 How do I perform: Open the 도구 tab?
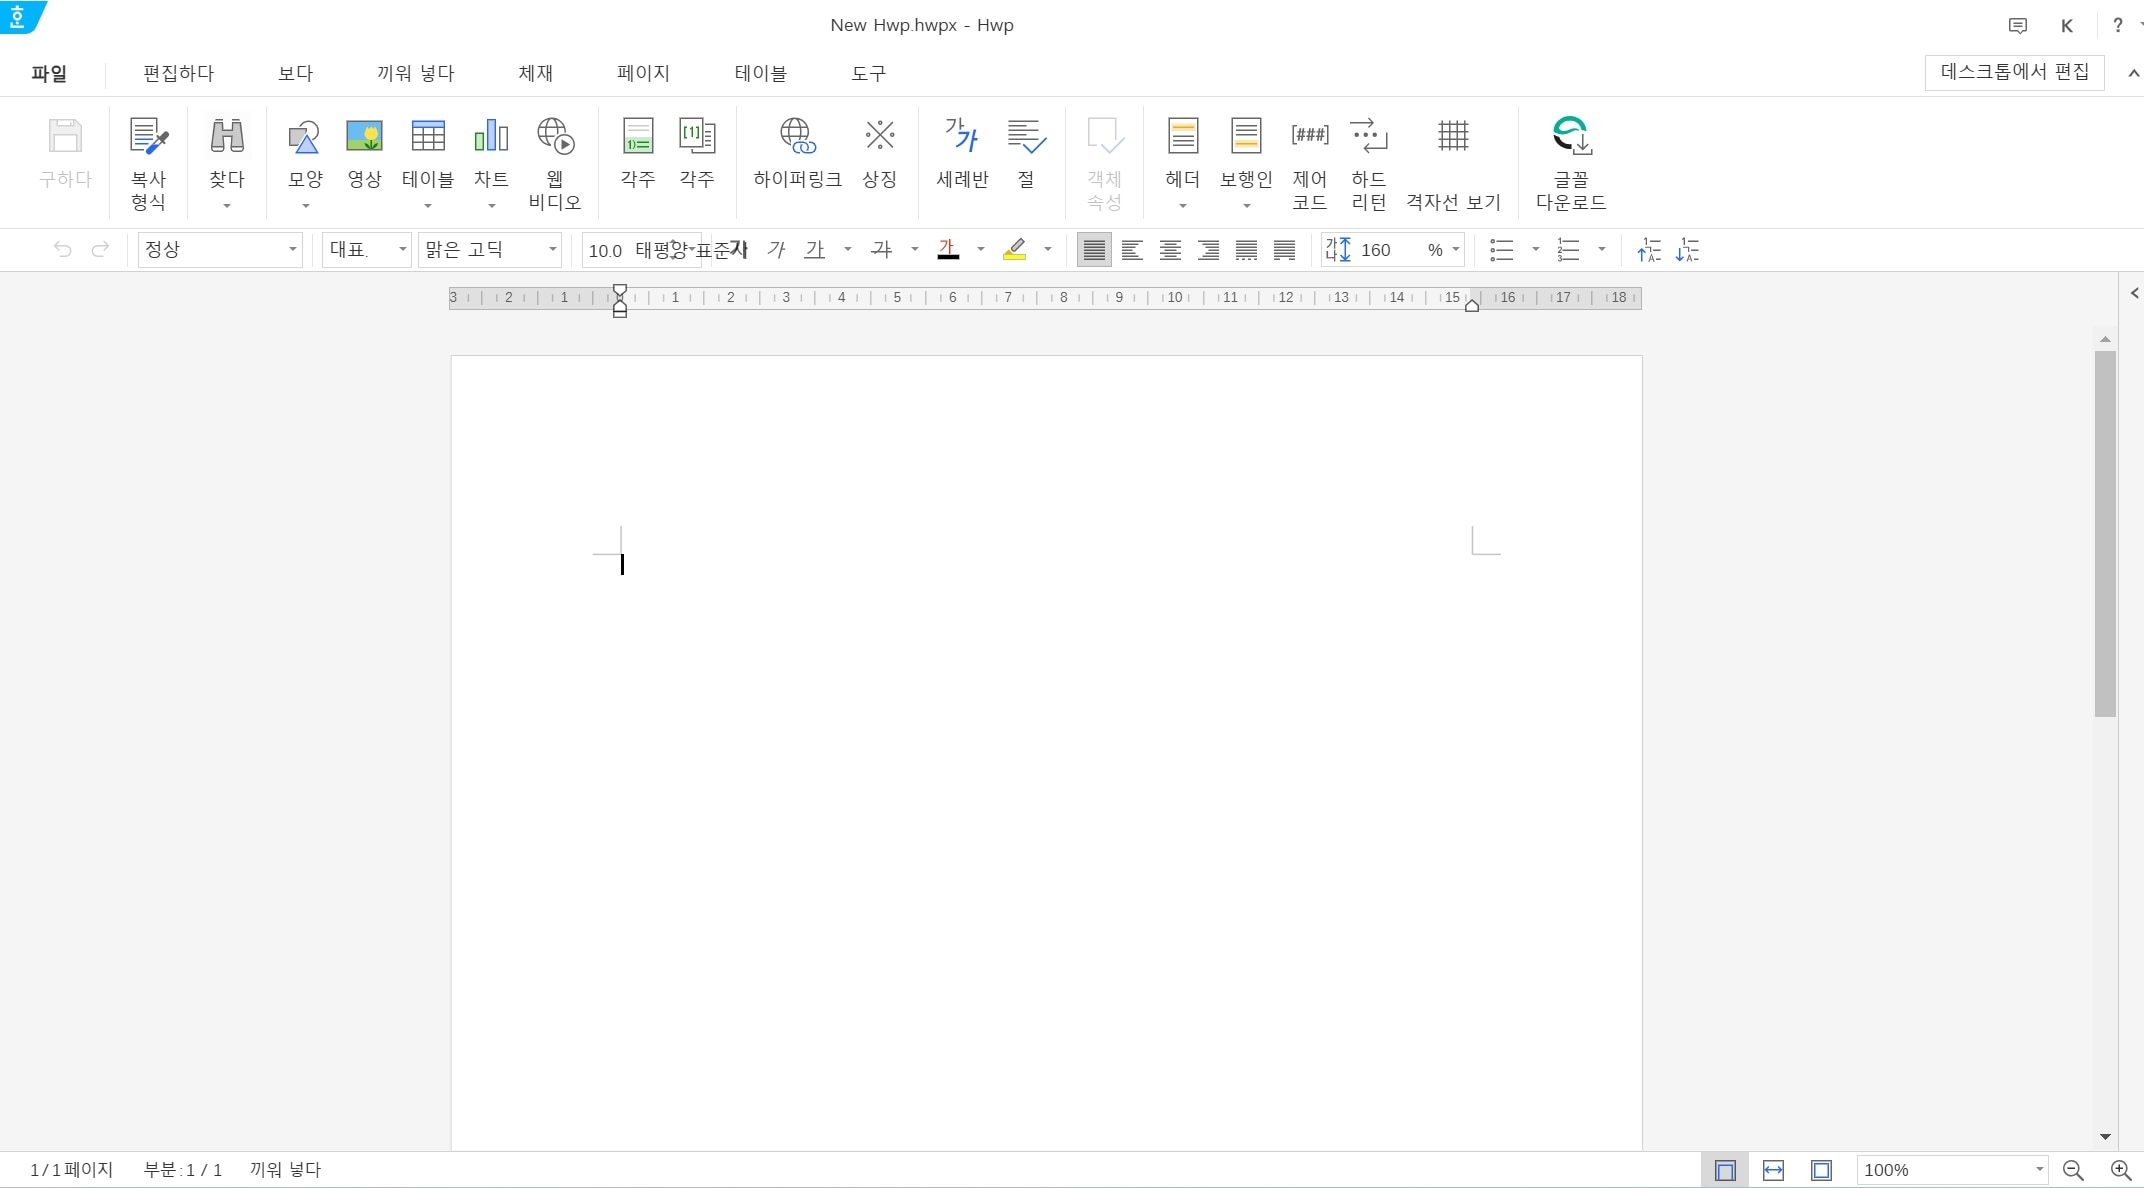[x=869, y=74]
